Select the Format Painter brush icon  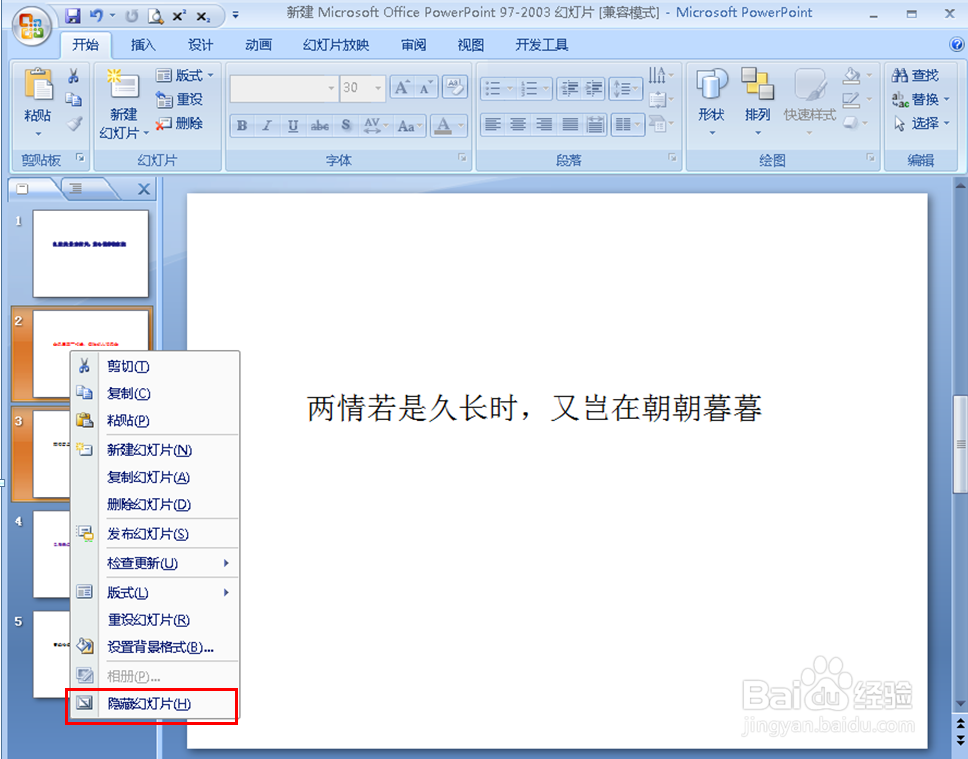[74, 124]
